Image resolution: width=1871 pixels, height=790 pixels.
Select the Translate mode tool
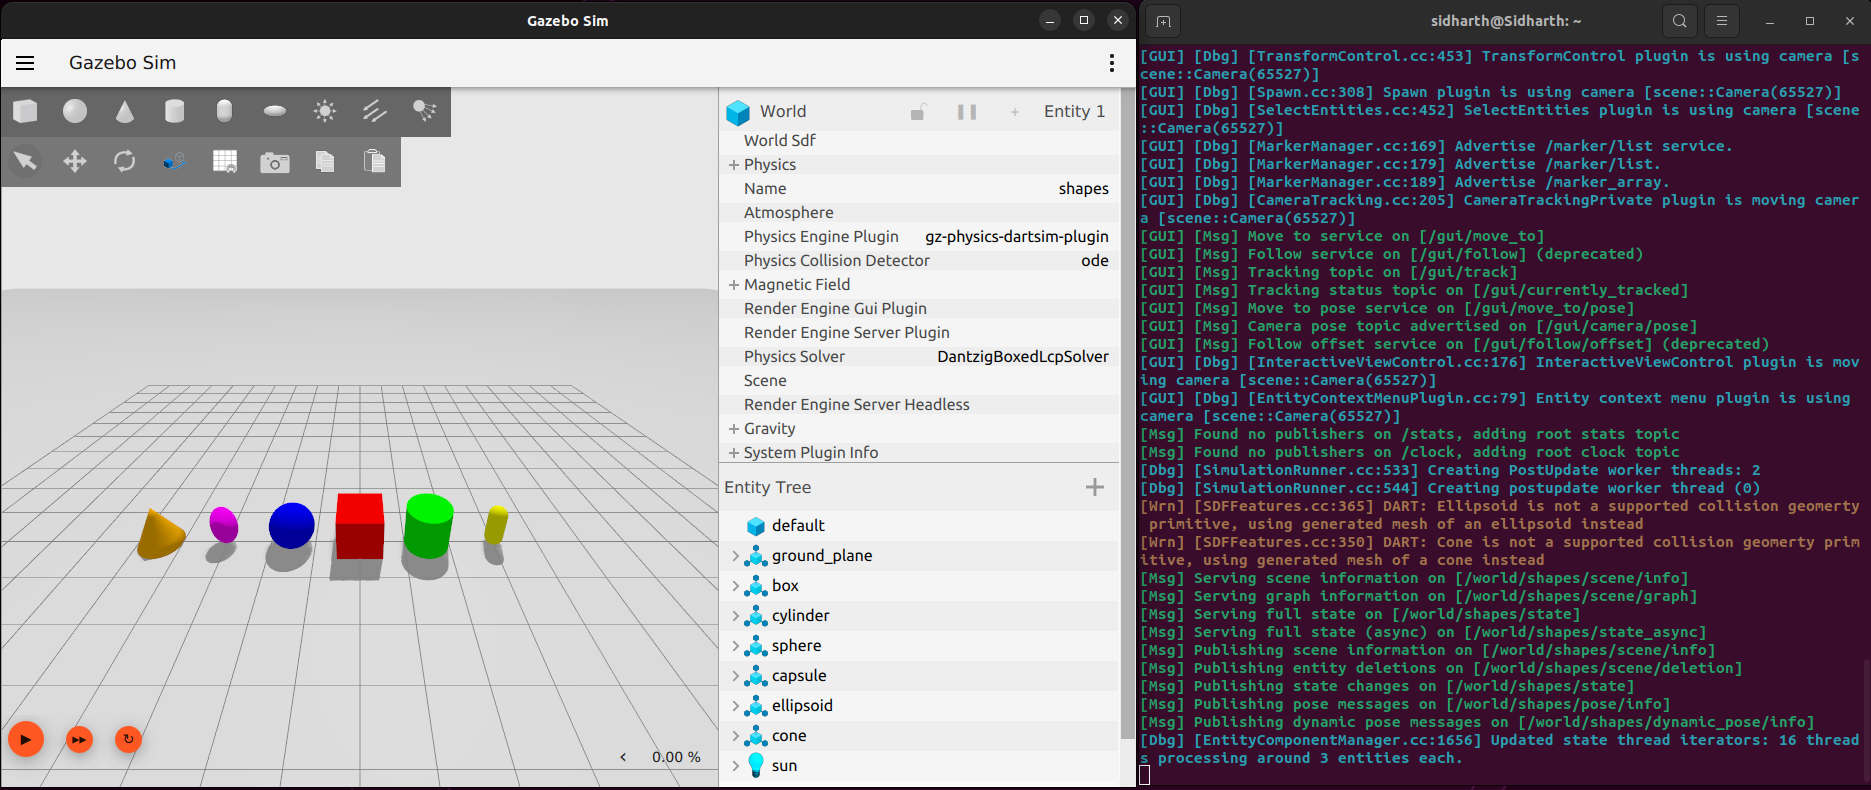(75, 161)
